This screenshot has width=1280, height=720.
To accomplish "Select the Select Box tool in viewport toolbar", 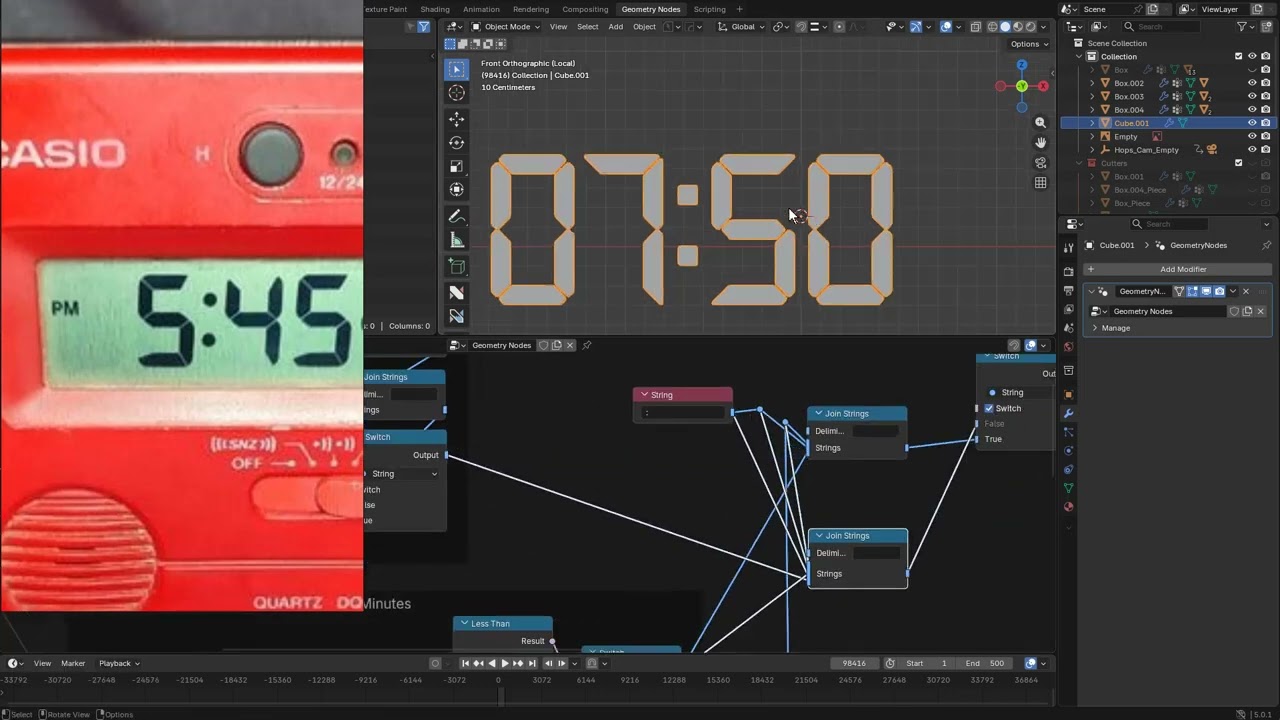I will click(x=457, y=69).
